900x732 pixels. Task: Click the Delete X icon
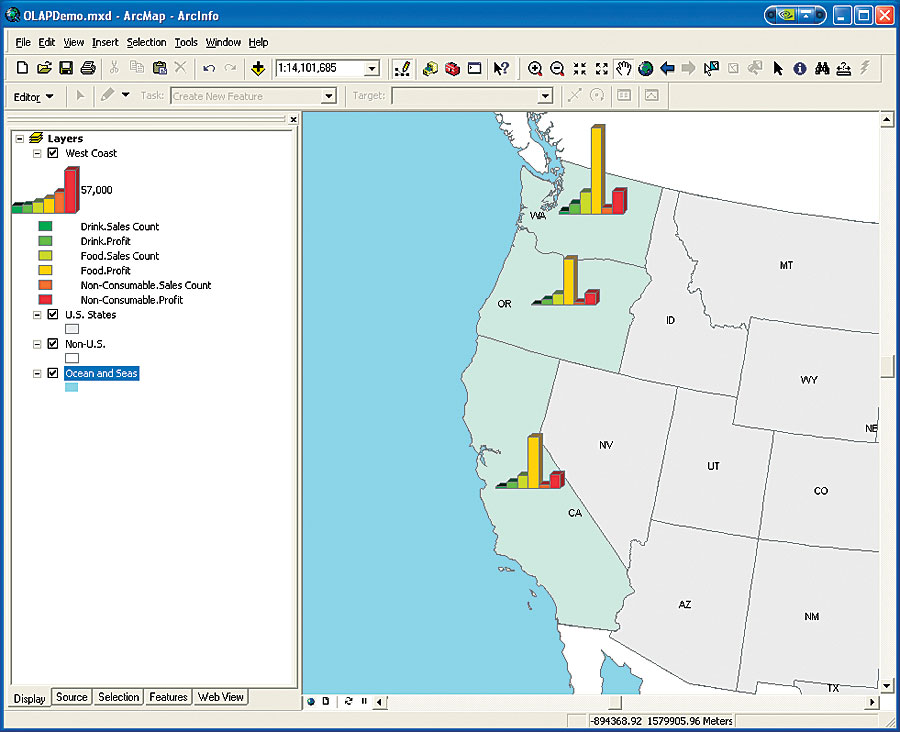click(181, 68)
